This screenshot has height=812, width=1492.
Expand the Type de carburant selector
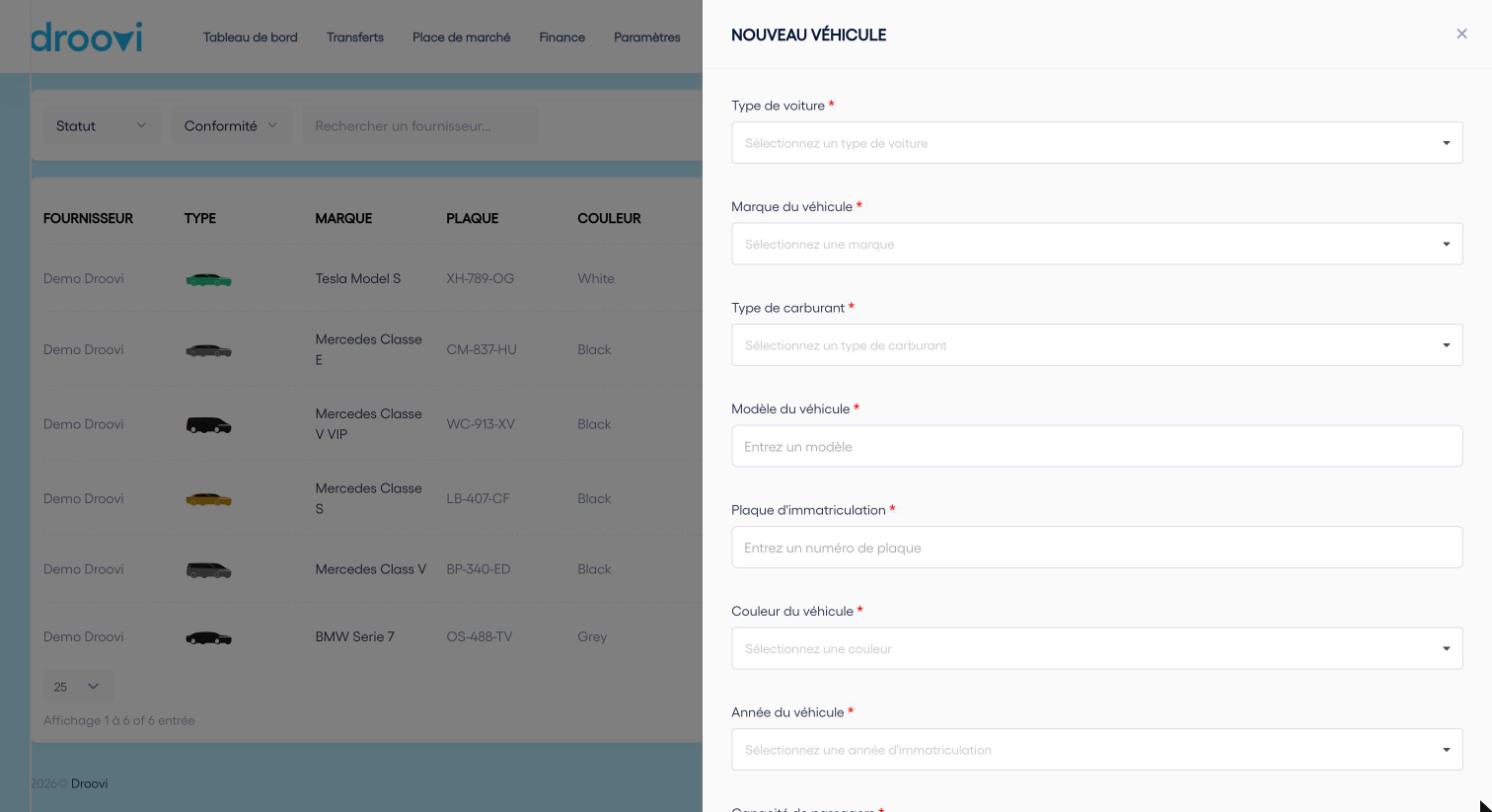coord(1097,345)
